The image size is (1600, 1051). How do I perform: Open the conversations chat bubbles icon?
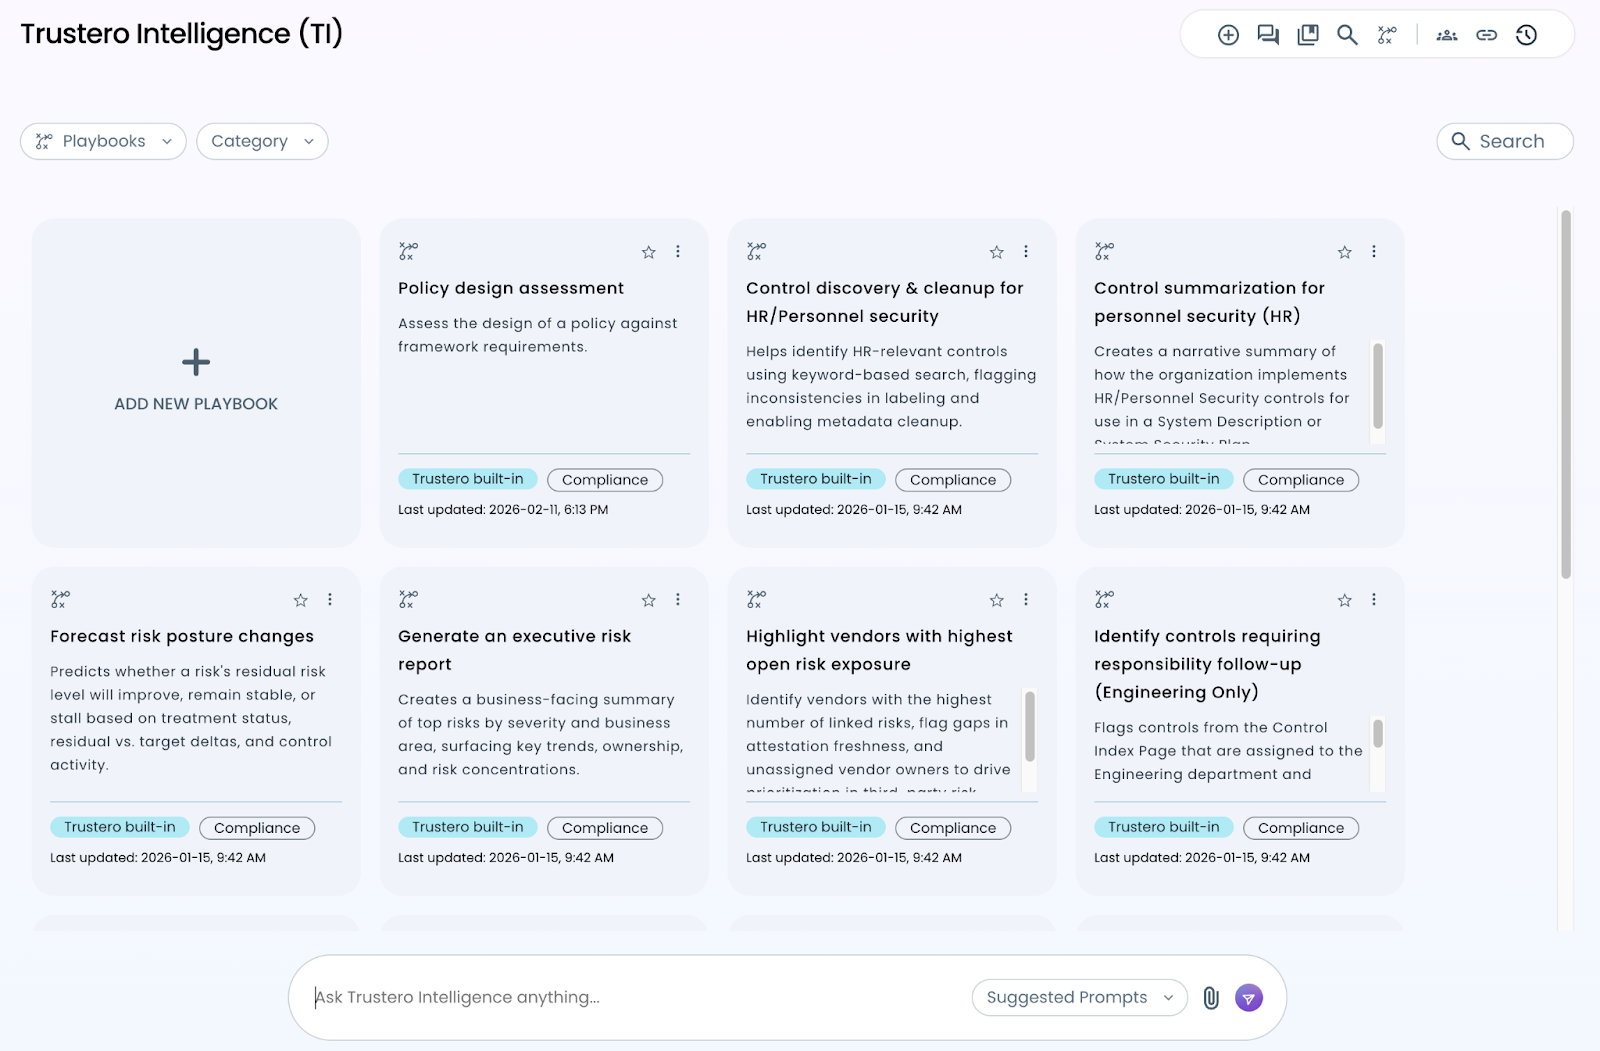[x=1268, y=35]
